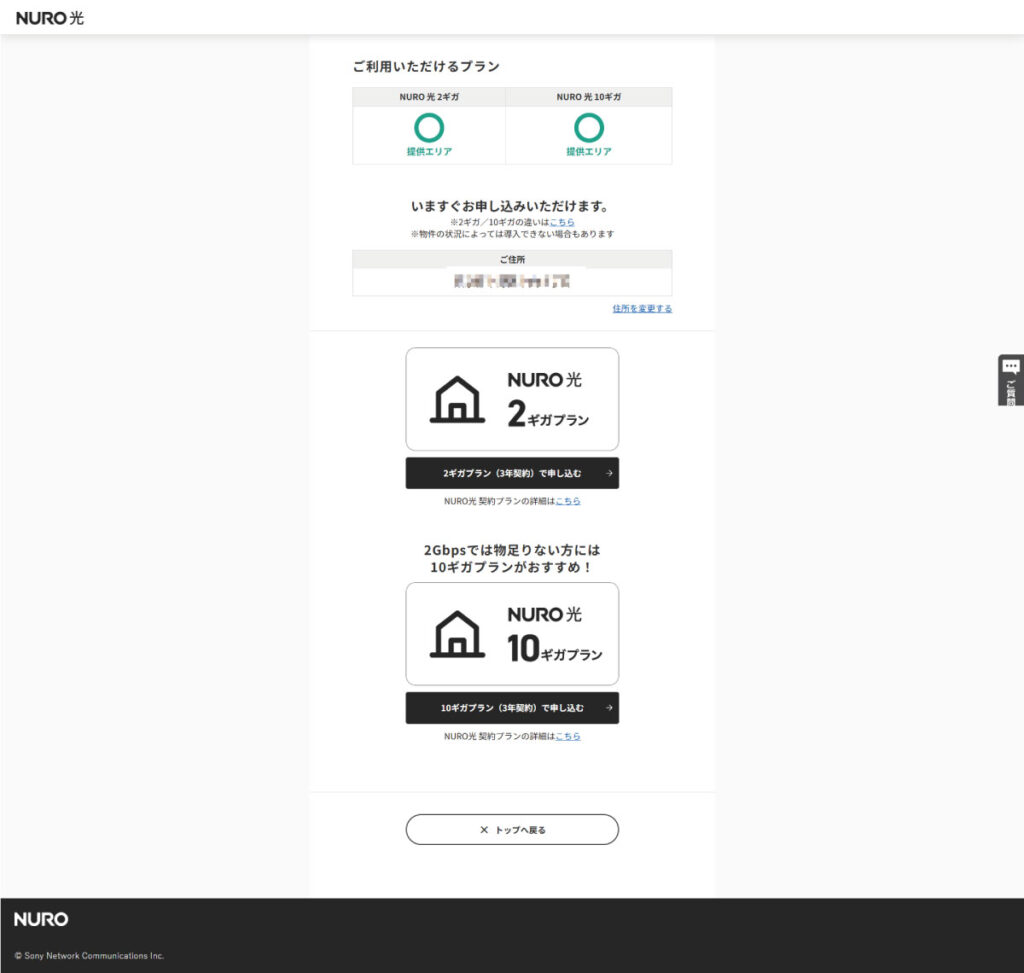Viewport: 1024px width, 973px height.
Task: Click the X icon on トップへ戻る button
Action: [x=484, y=830]
